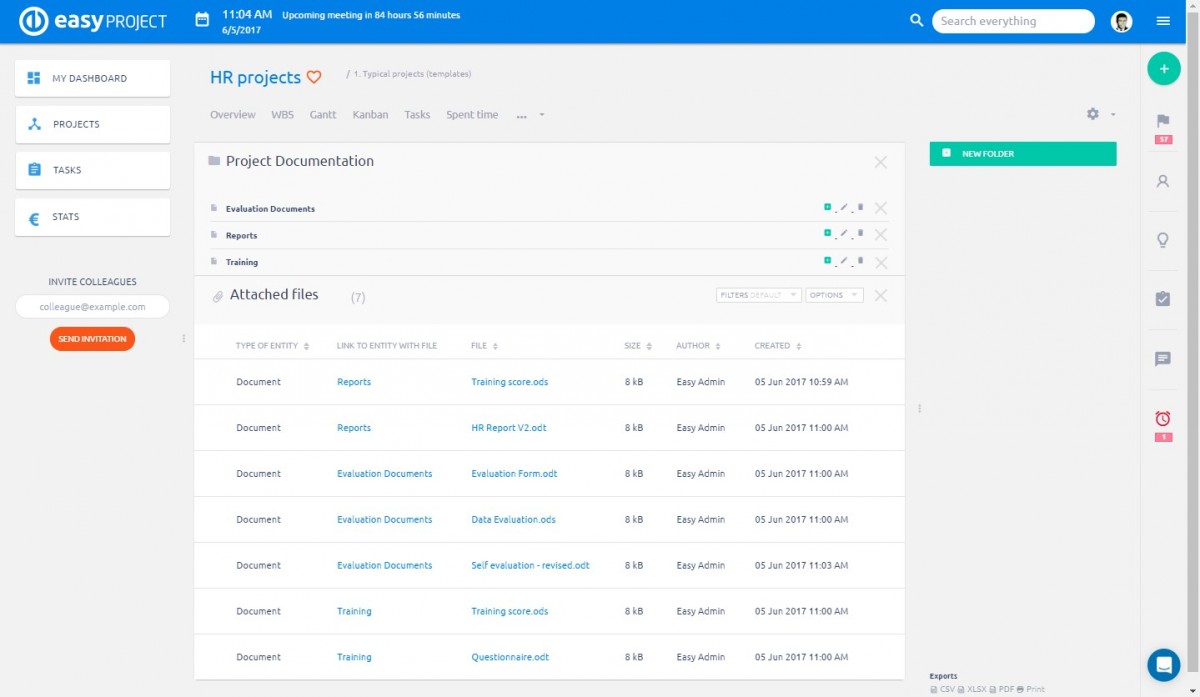Open the HR Report V2.odt file link
The width and height of the screenshot is (1200, 697).
[x=507, y=427]
